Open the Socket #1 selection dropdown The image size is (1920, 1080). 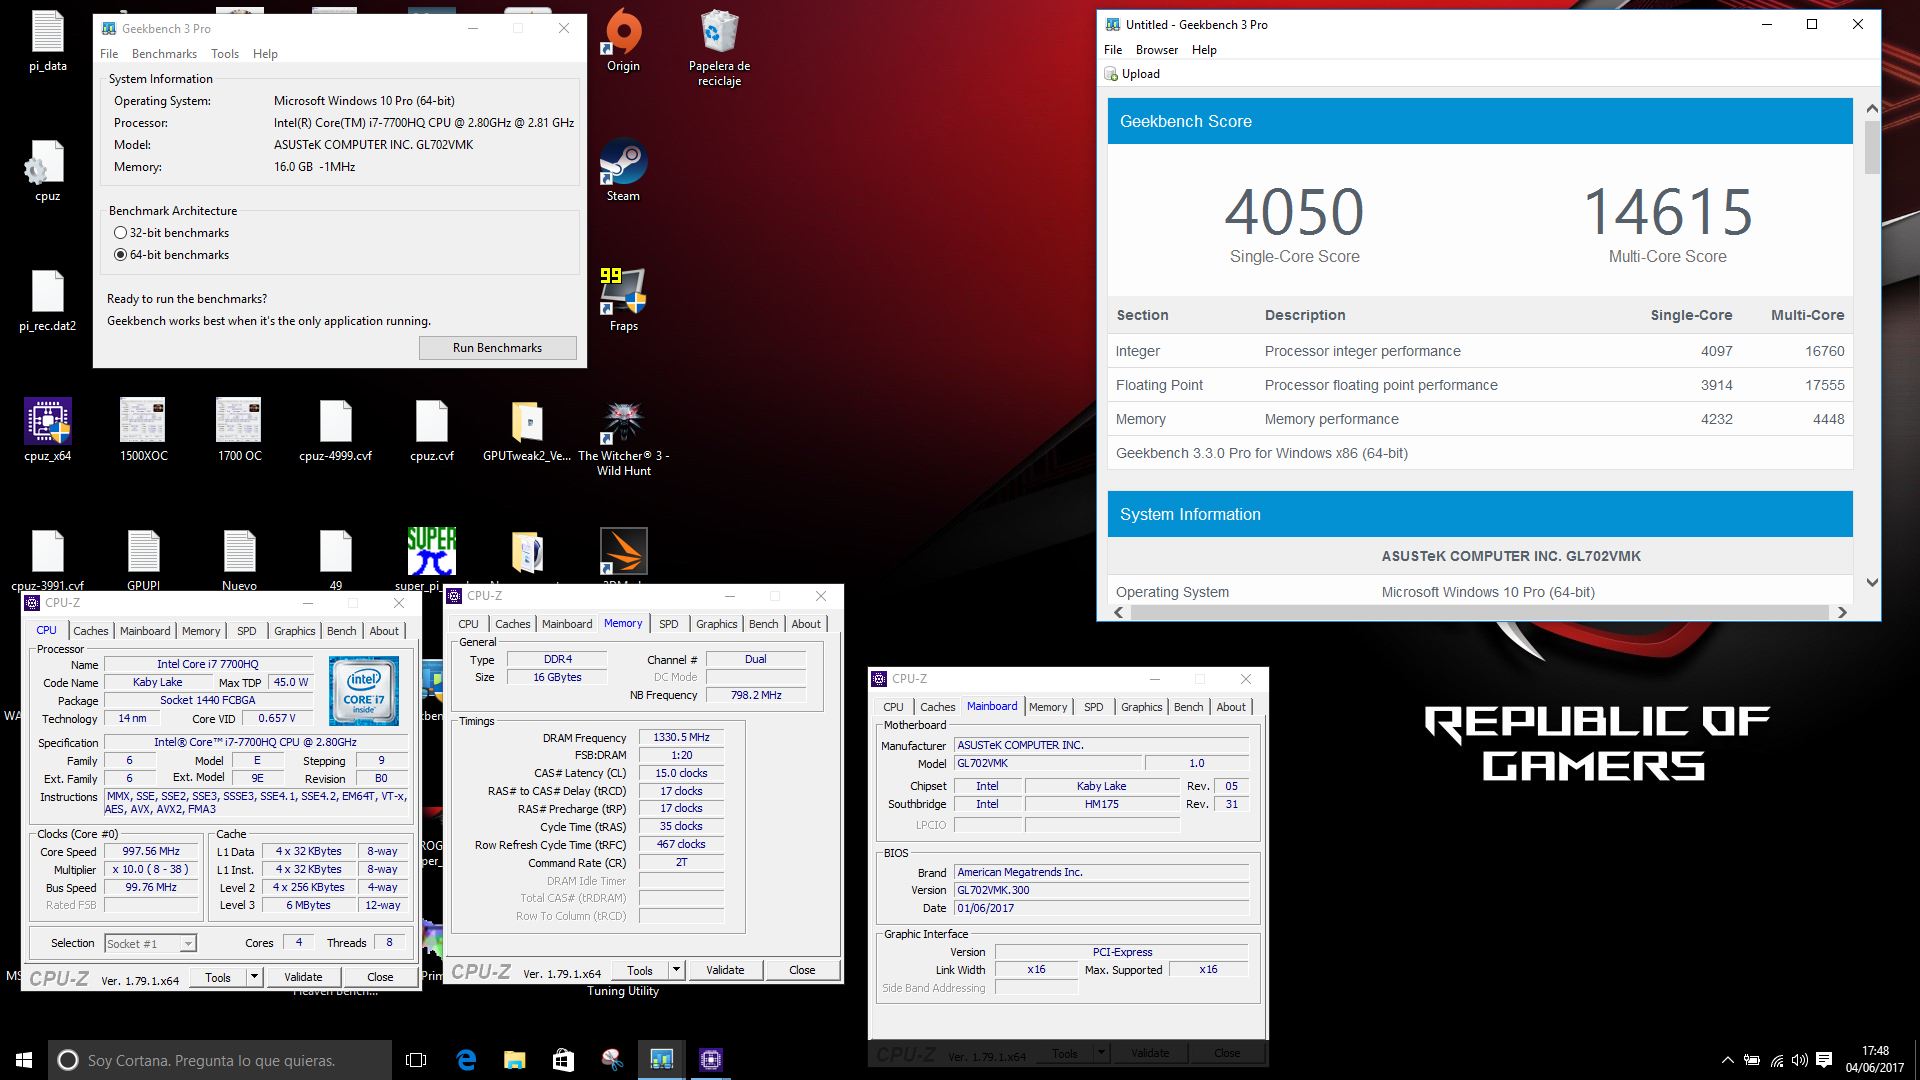150,943
